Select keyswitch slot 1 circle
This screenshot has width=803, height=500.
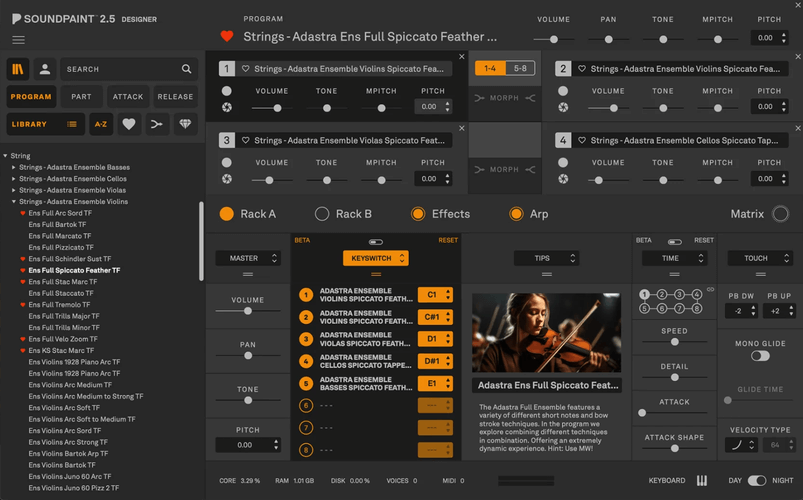(x=306, y=295)
